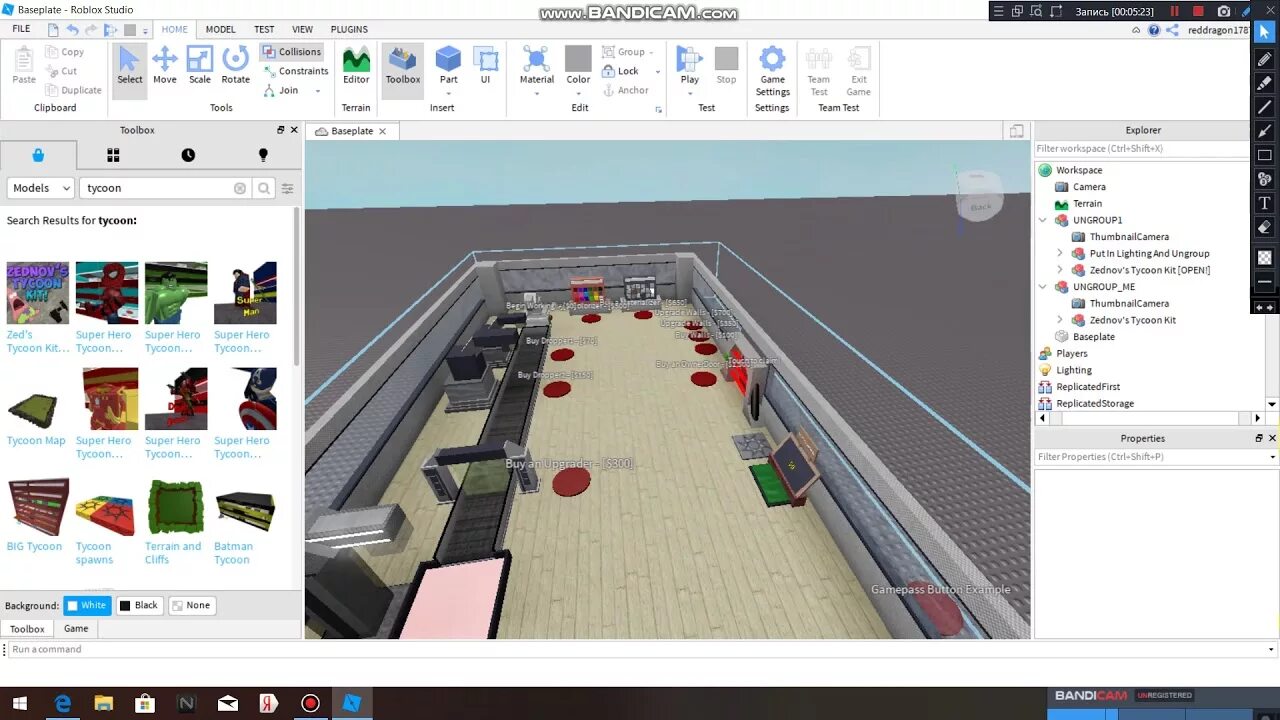The image size is (1280, 720).
Task: Select the Move tool
Action: pos(165,66)
